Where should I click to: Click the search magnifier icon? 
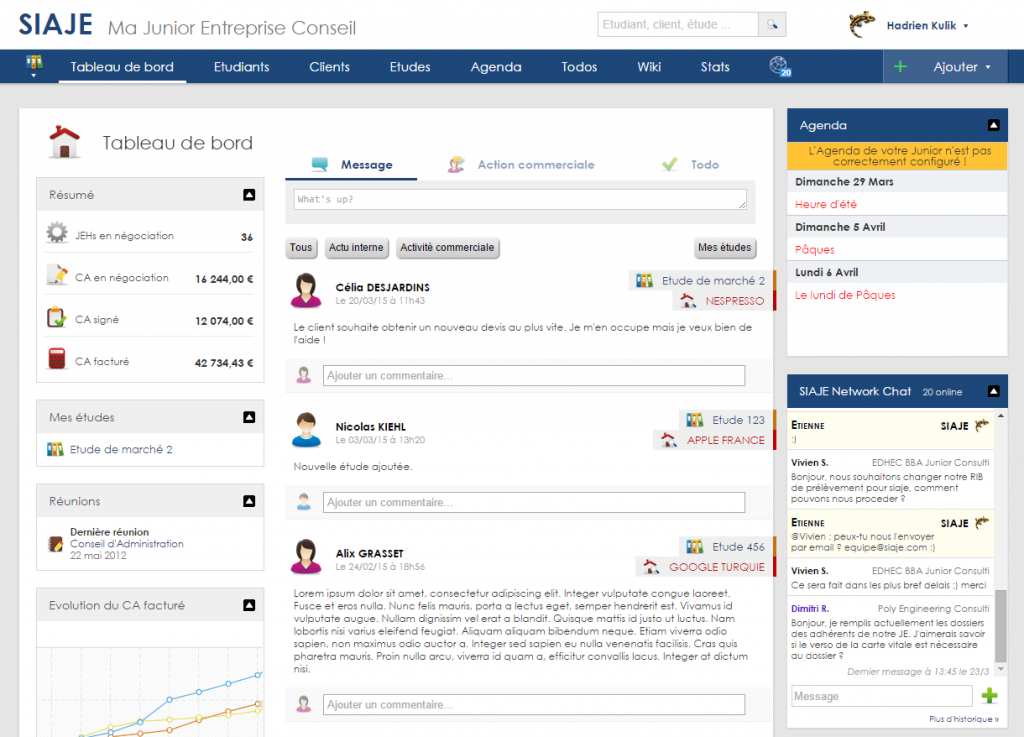pyautogui.click(x=772, y=24)
